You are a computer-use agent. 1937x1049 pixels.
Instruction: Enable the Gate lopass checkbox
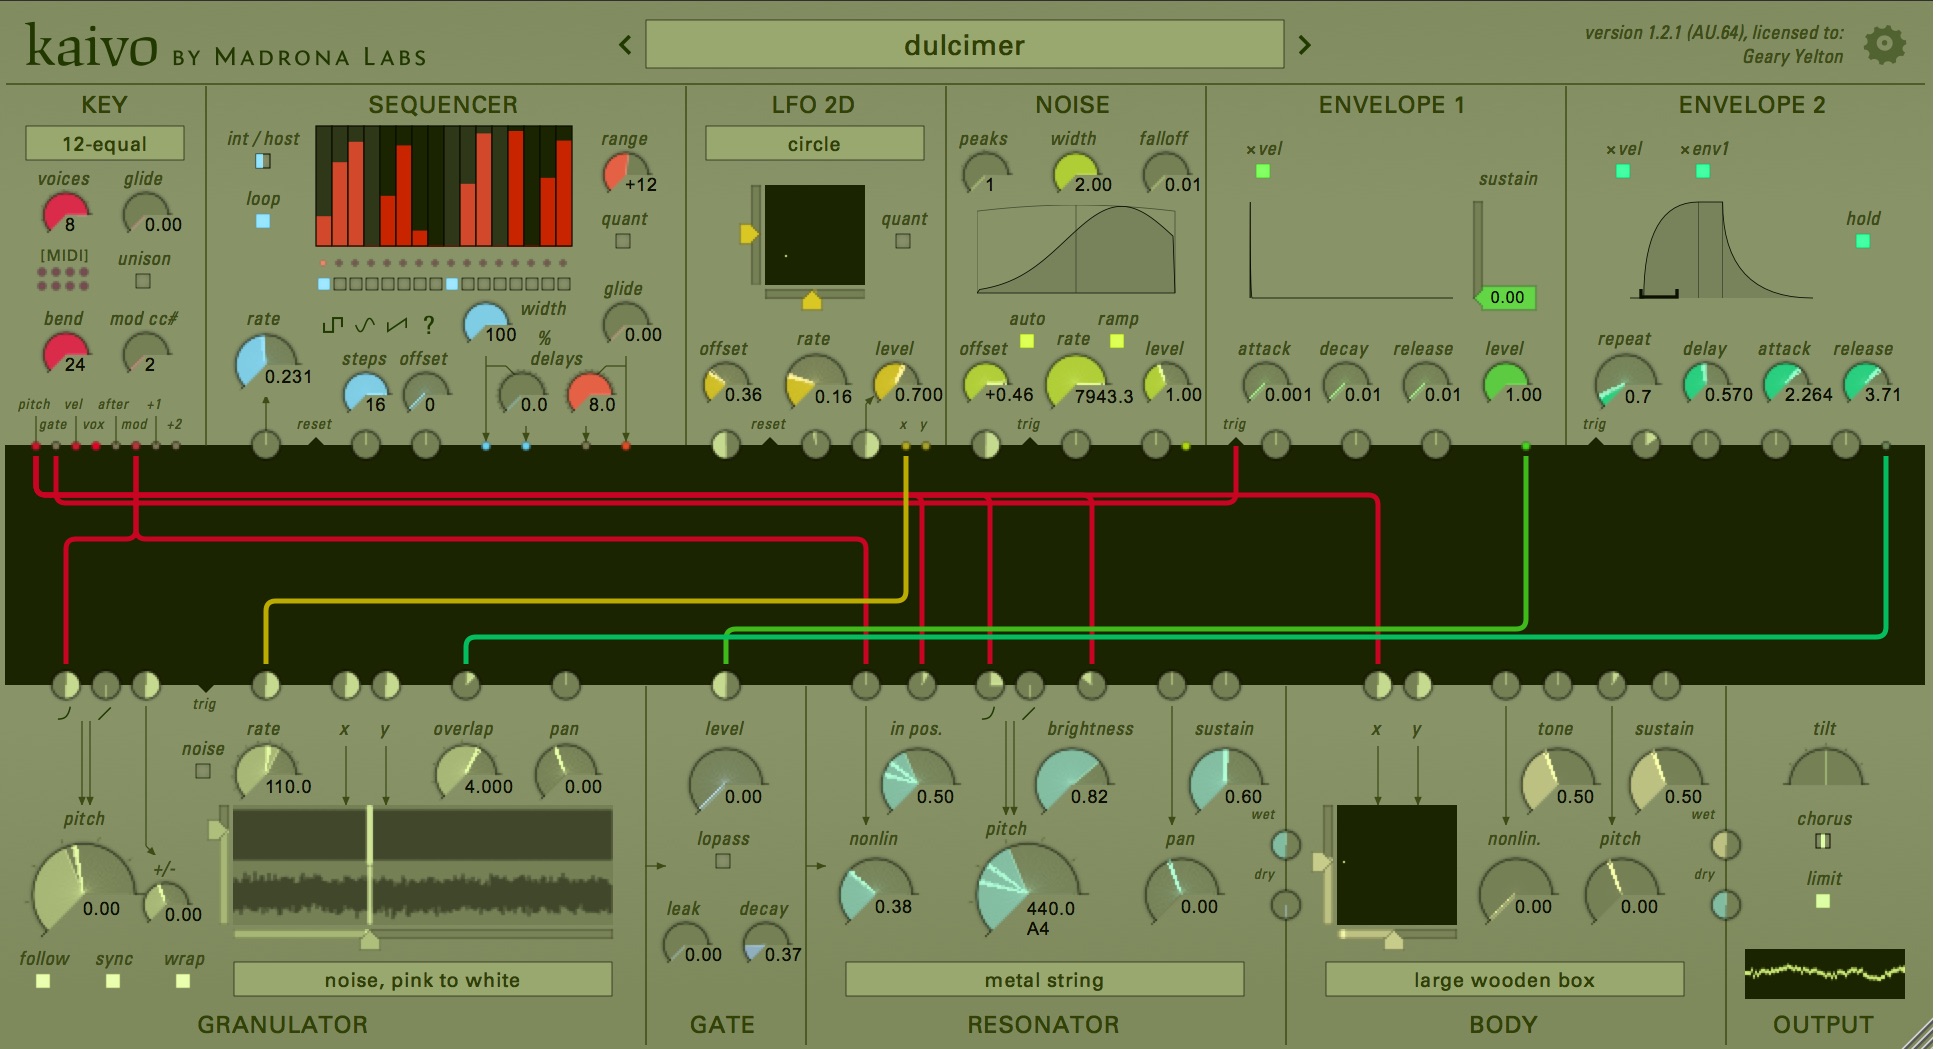[x=723, y=861]
